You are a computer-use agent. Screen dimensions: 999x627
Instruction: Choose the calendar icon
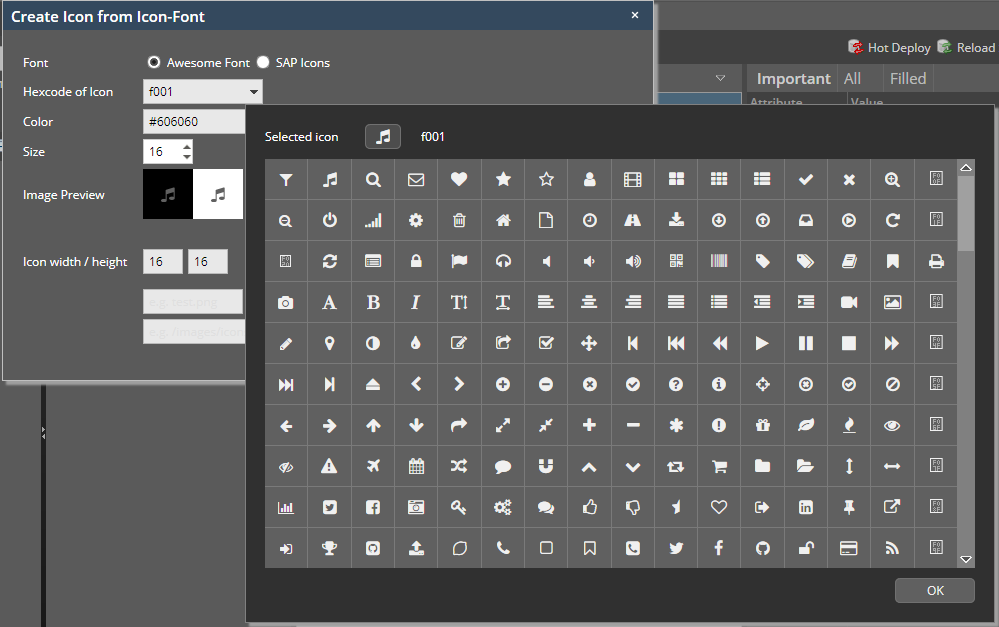point(416,466)
